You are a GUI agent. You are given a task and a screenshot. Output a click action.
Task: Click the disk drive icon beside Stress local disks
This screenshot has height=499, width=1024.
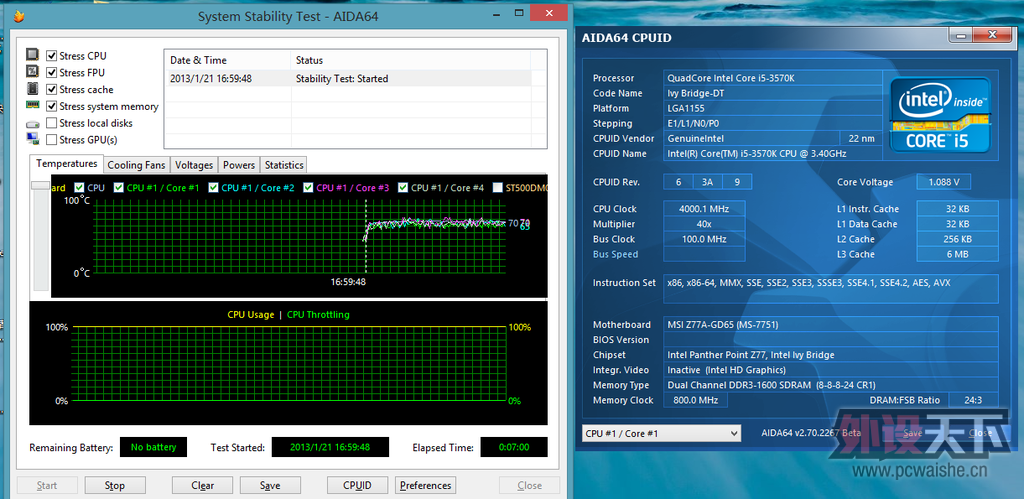coord(32,123)
